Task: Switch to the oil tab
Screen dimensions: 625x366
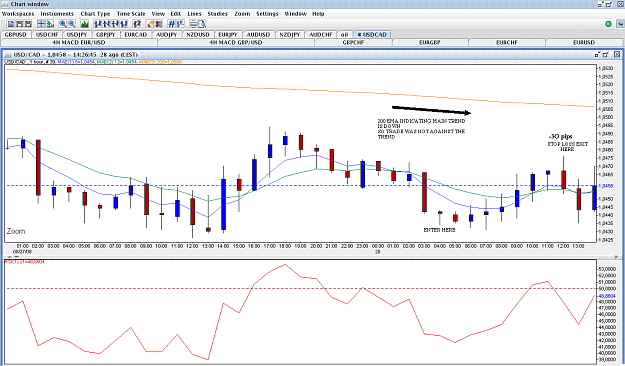Action: [344, 35]
